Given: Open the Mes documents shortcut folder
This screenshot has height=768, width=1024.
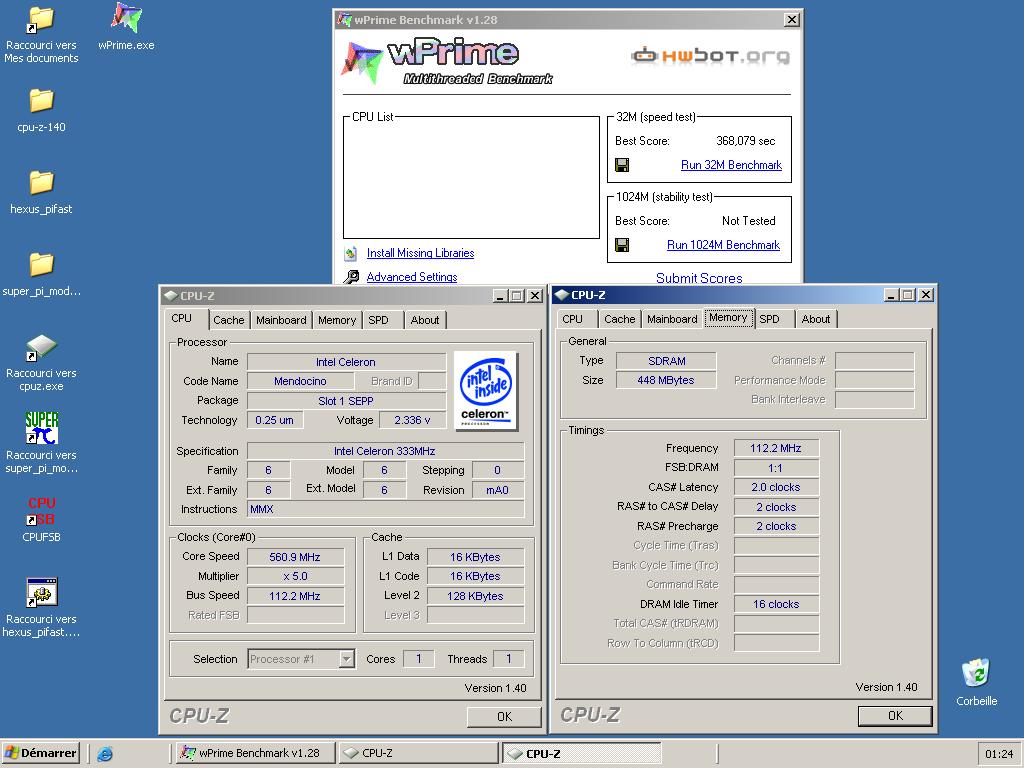Looking at the screenshot, I should pos(40,20).
